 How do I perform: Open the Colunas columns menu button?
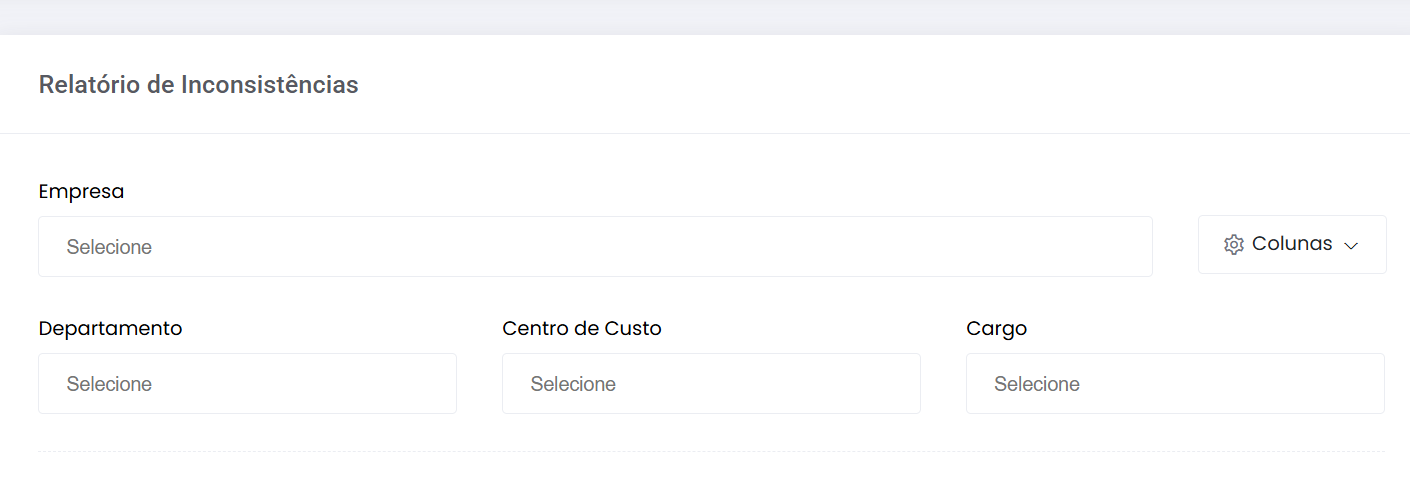coord(1292,244)
